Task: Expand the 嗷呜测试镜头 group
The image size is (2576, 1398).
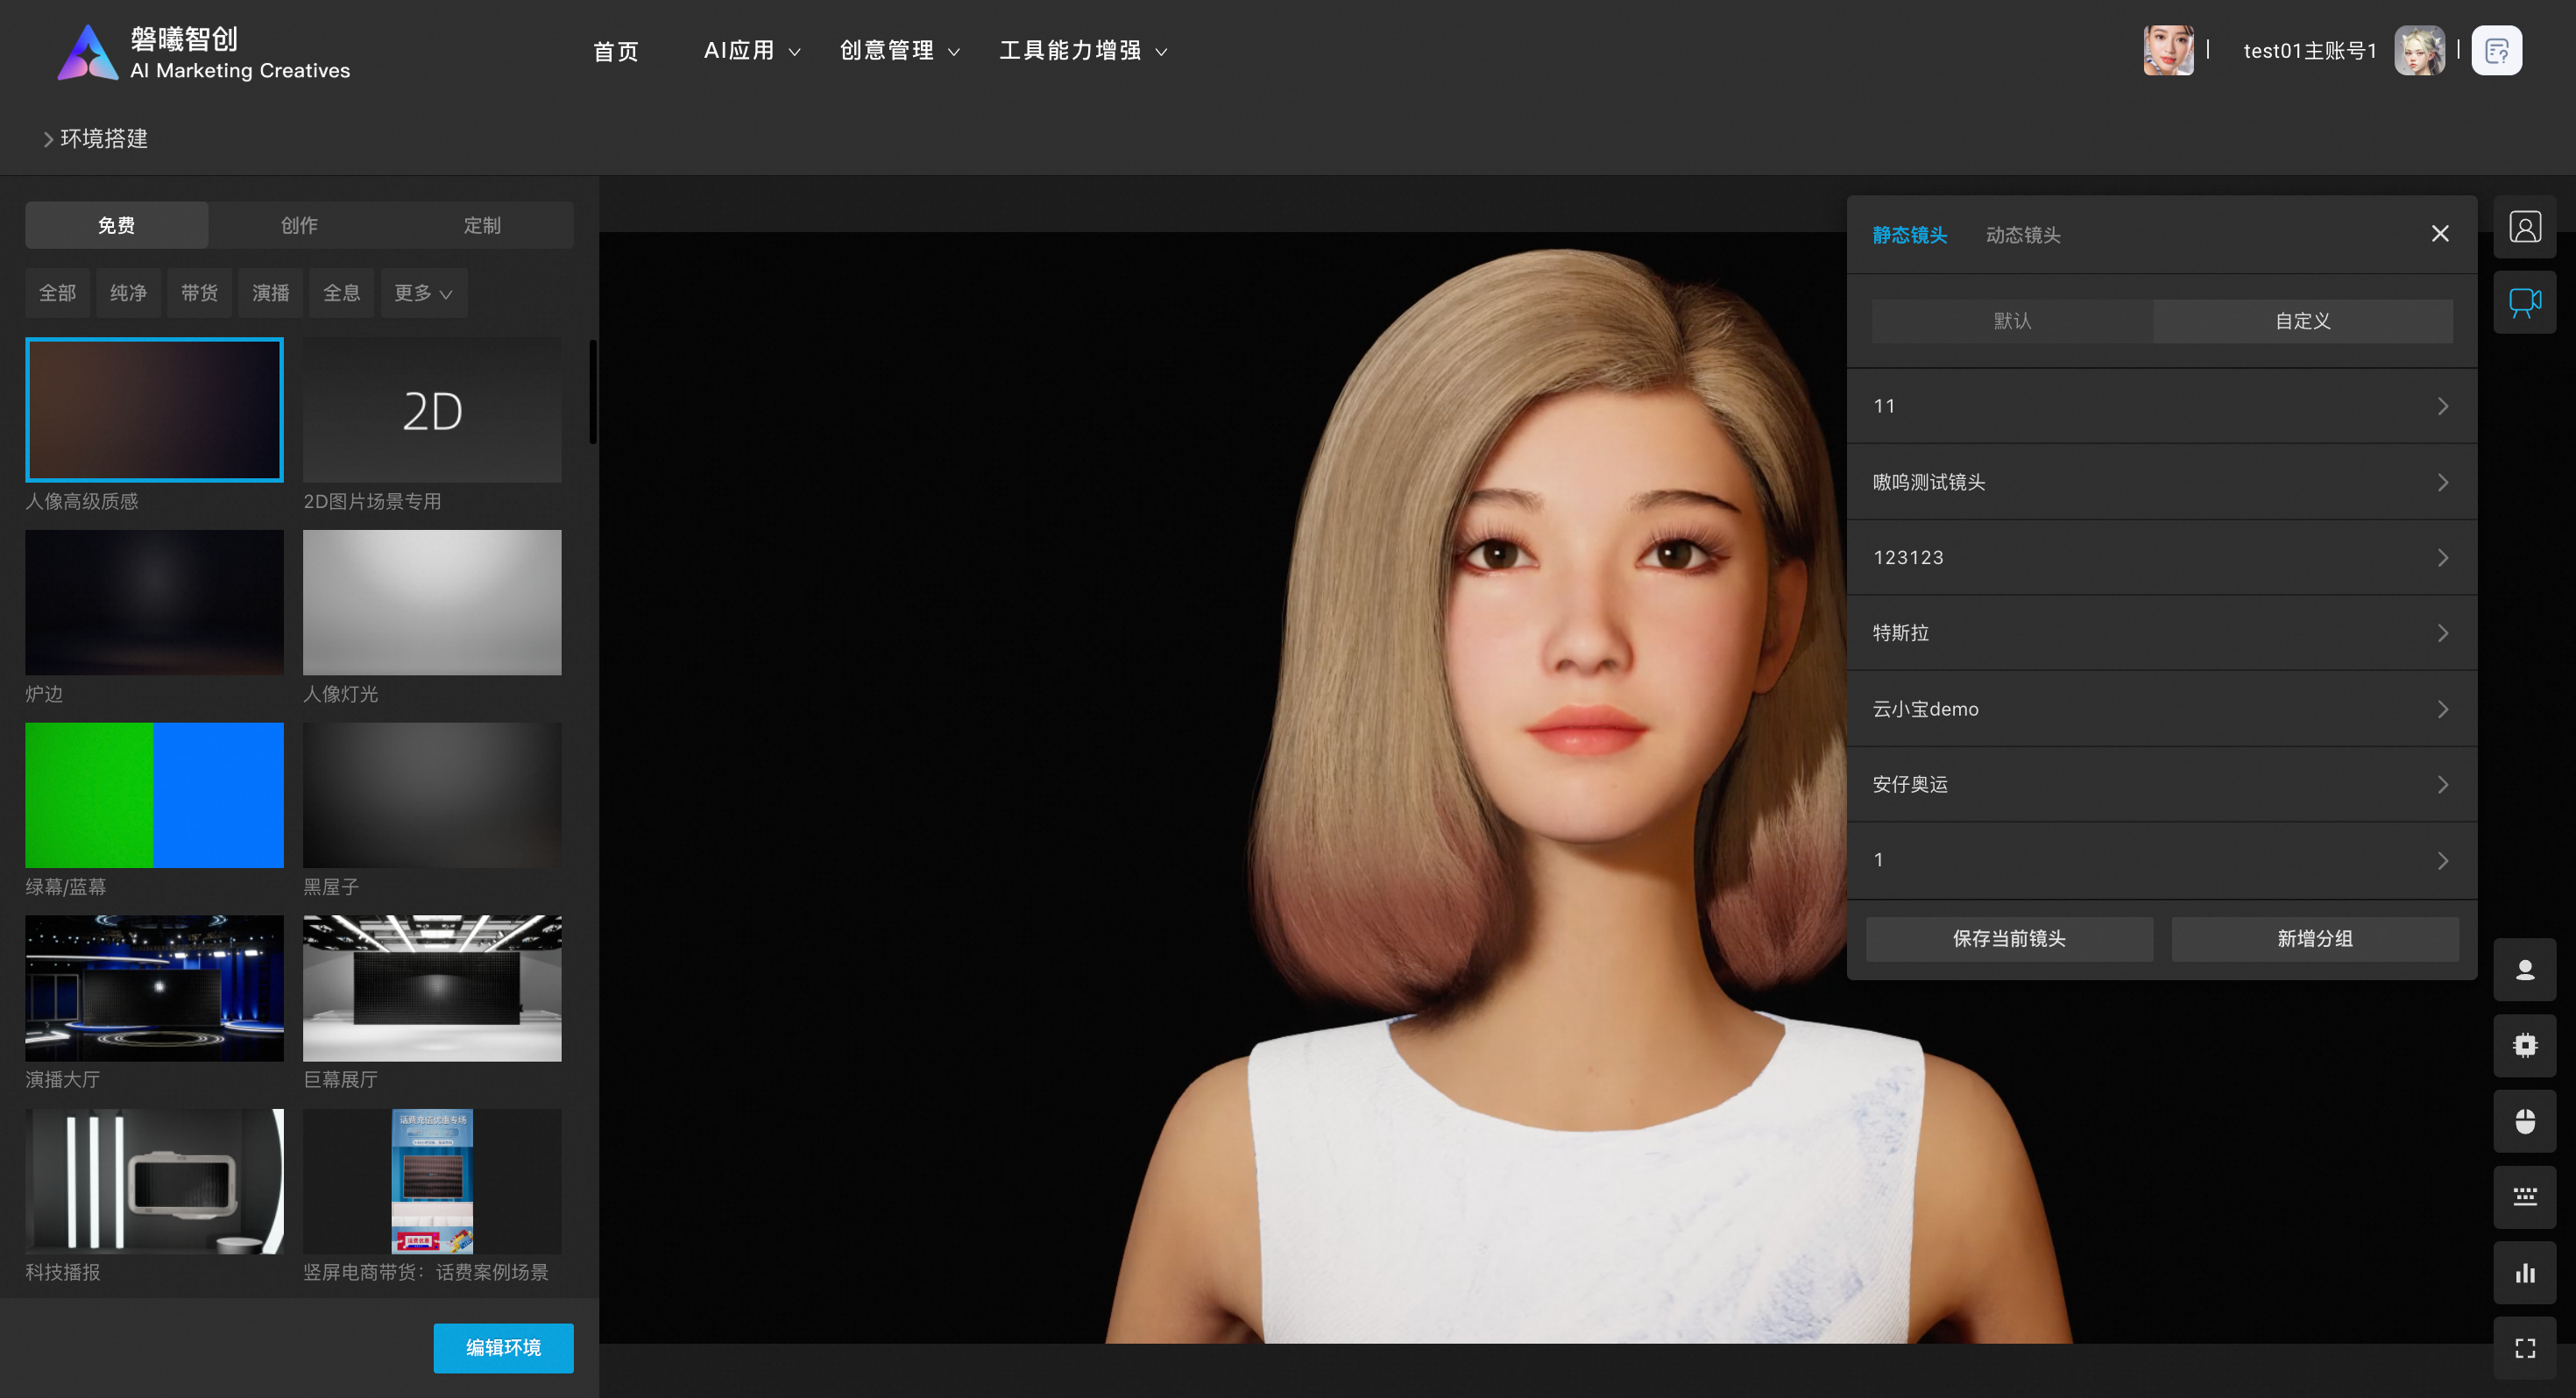Action: pyautogui.click(x=2161, y=482)
